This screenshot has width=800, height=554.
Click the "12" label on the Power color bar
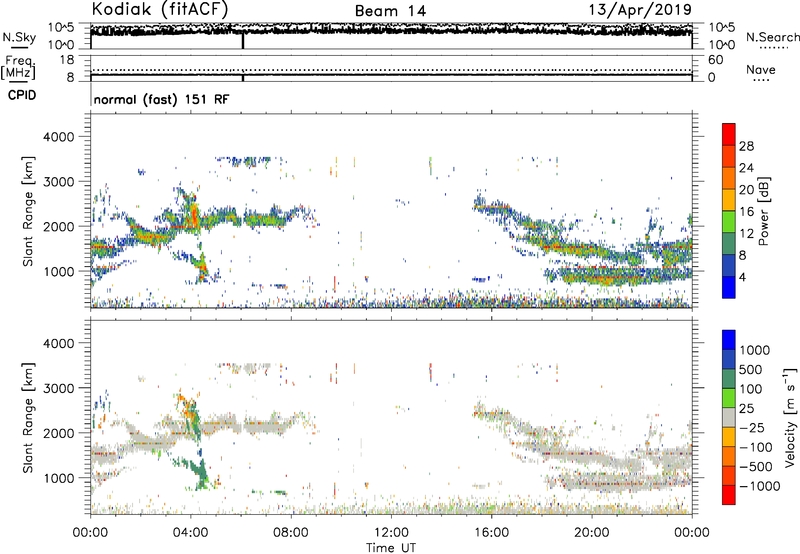coord(746,234)
